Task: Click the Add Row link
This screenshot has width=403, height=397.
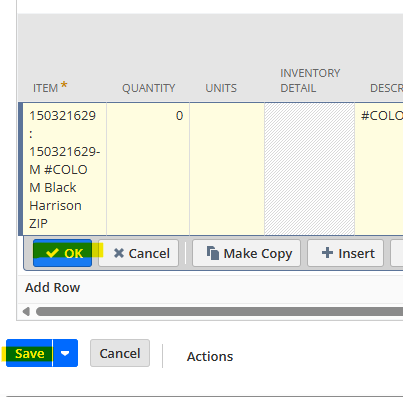Action: click(52, 287)
